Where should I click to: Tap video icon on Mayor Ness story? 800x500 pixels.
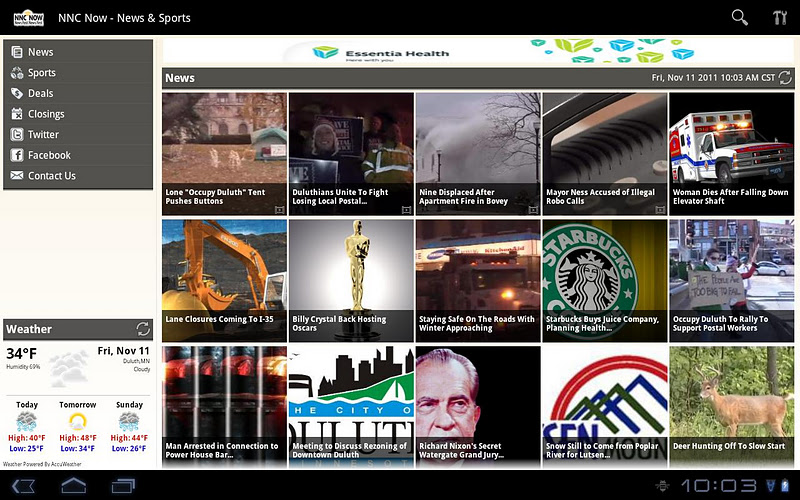click(660, 209)
